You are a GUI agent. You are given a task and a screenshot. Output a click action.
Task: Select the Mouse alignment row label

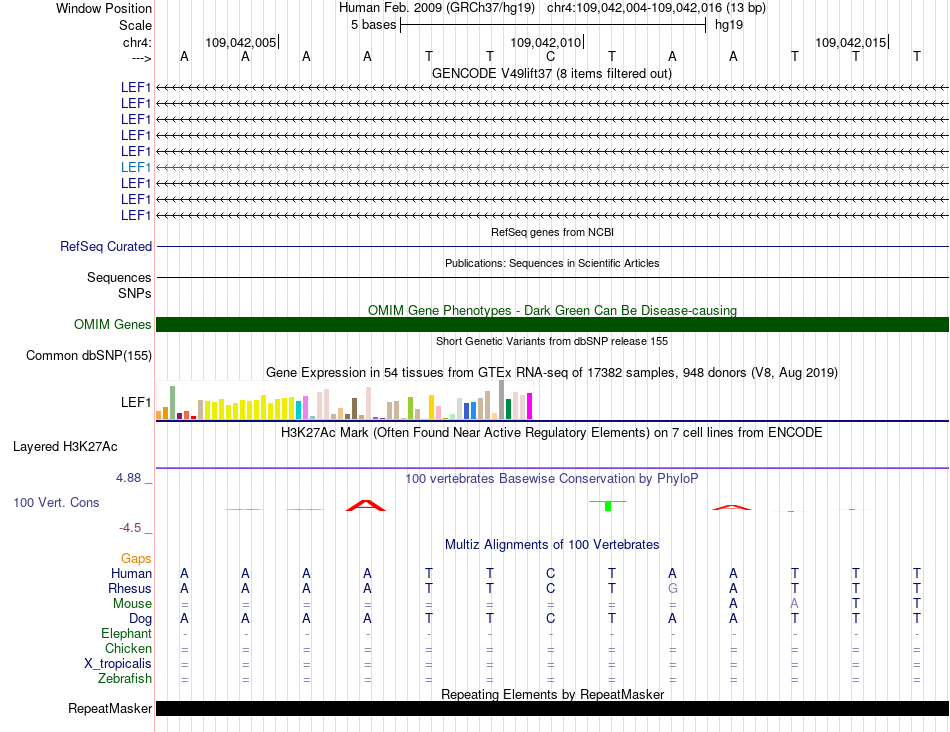pyautogui.click(x=133, y=604)
